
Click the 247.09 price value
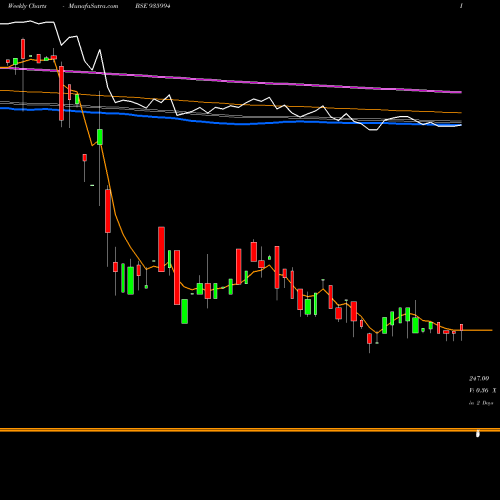pos(479,378)
